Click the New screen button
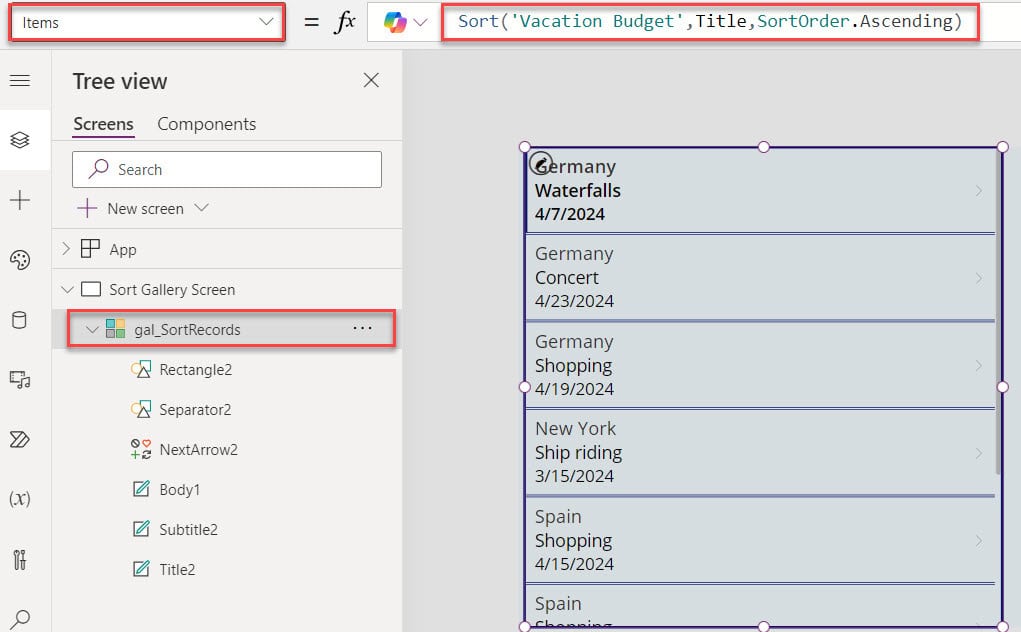 143,208
